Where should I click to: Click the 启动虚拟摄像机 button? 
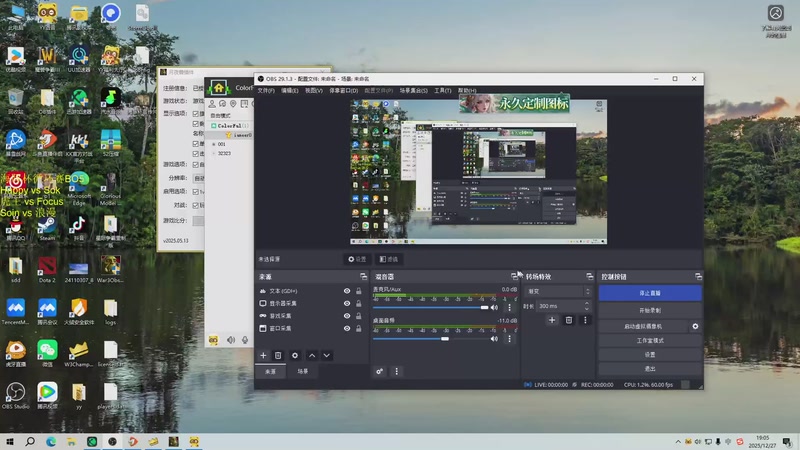642,326
